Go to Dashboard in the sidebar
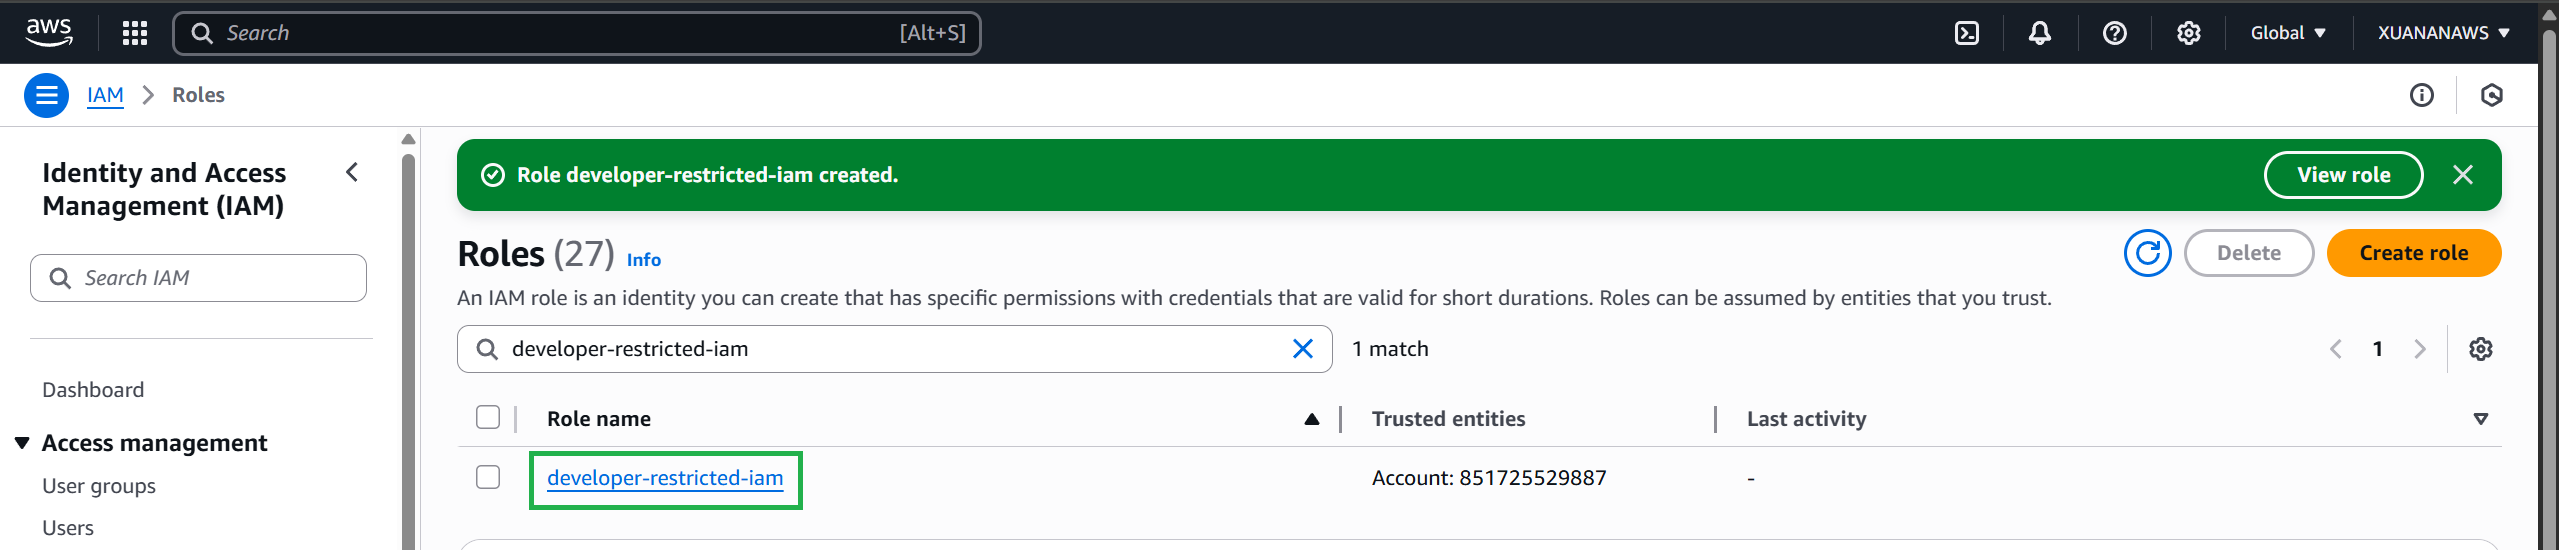2559x550 pixels. click(x=93, y=390)
